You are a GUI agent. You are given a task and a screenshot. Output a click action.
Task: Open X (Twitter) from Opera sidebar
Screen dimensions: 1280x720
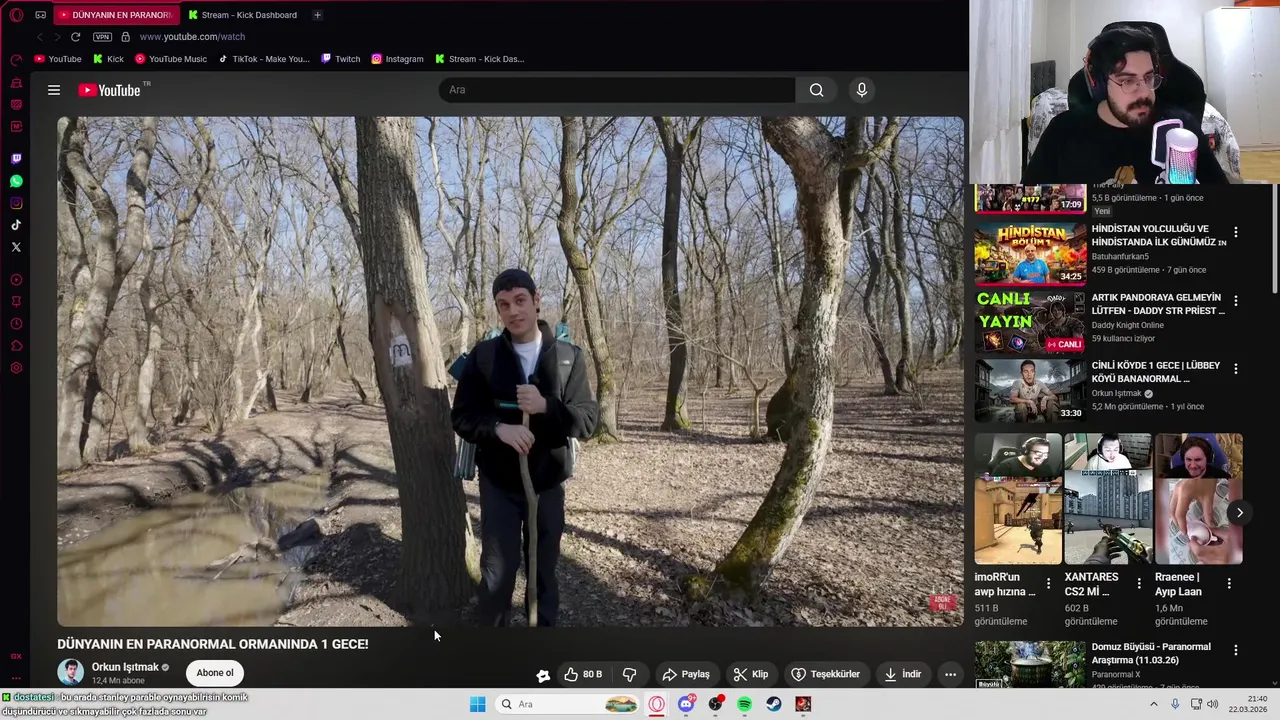tap(16, 247)
